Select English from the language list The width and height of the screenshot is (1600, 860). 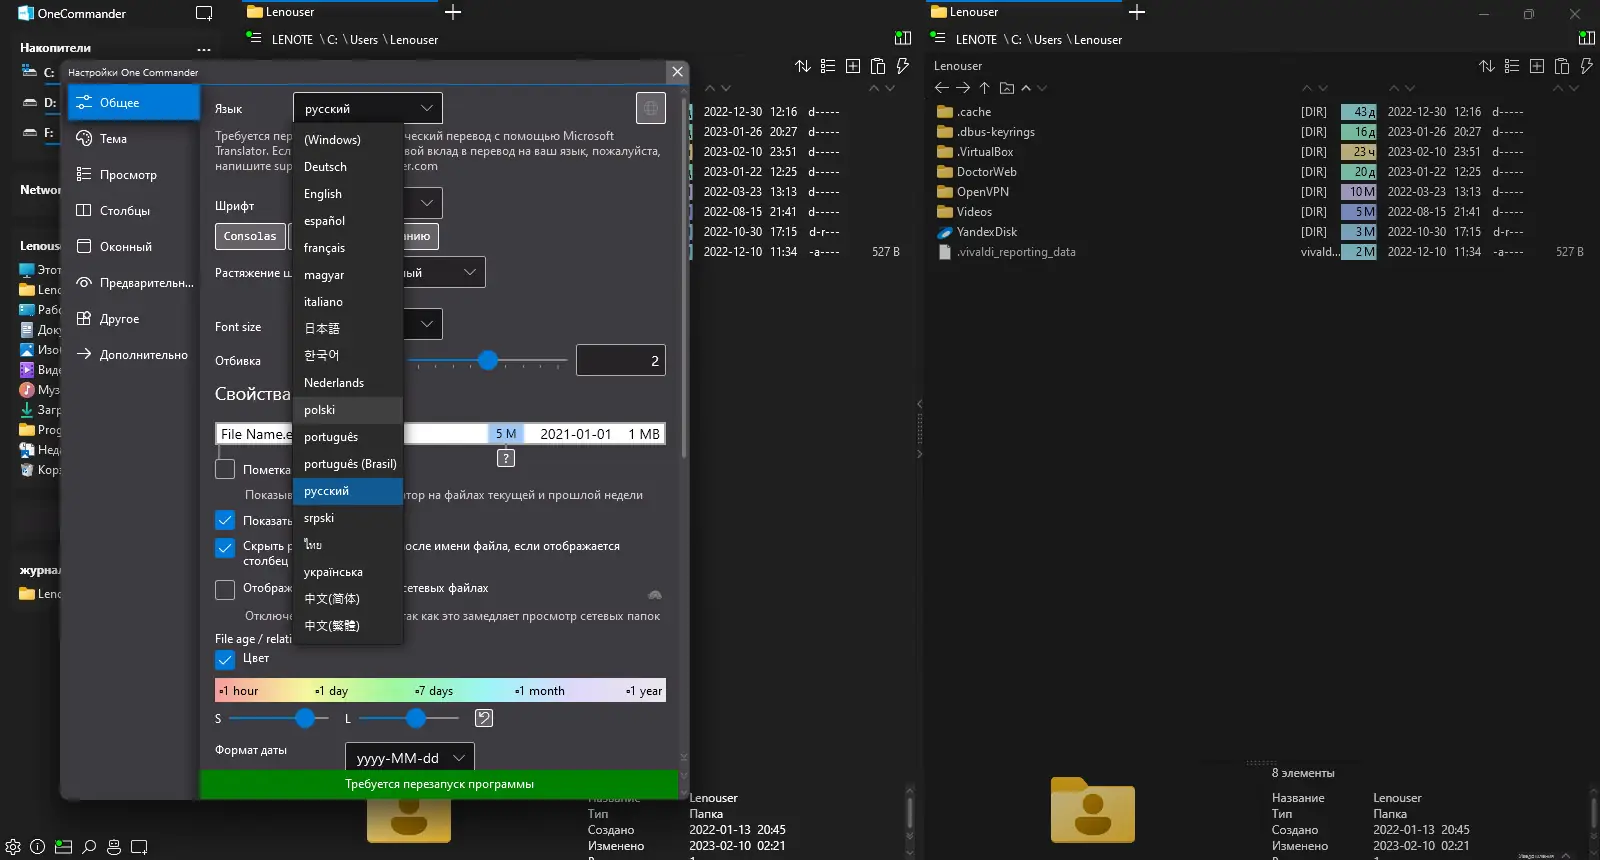348,194
